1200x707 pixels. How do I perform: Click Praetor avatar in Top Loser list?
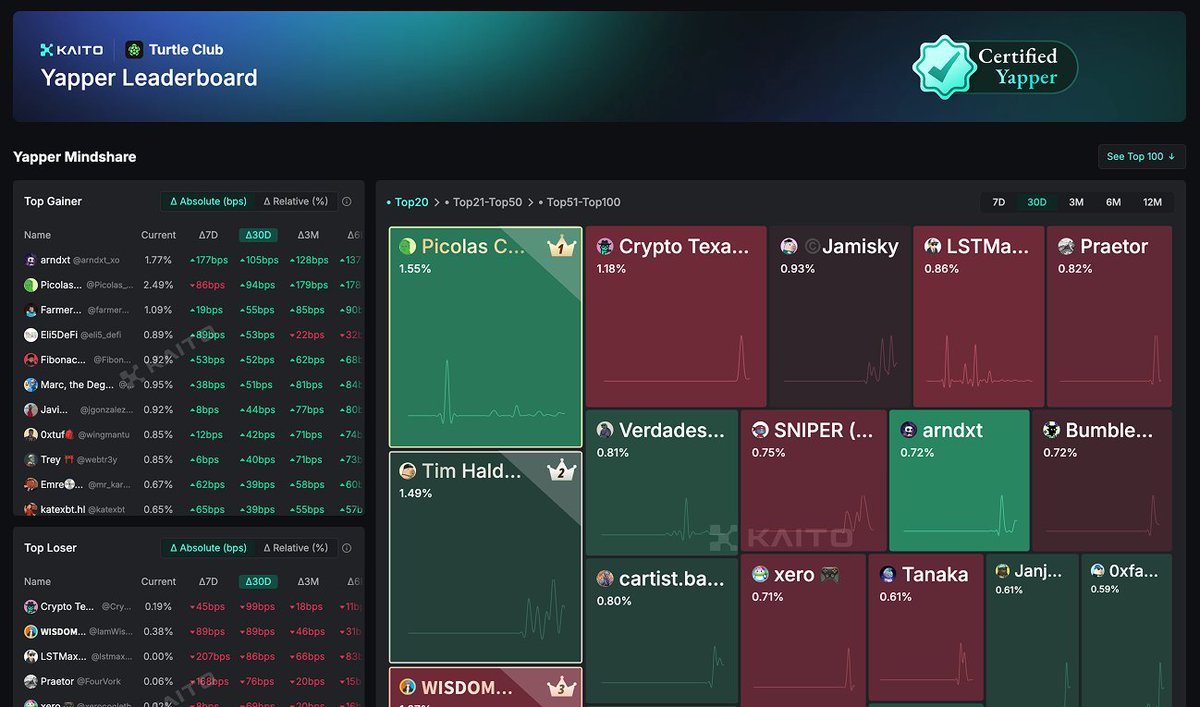point(31,682)
